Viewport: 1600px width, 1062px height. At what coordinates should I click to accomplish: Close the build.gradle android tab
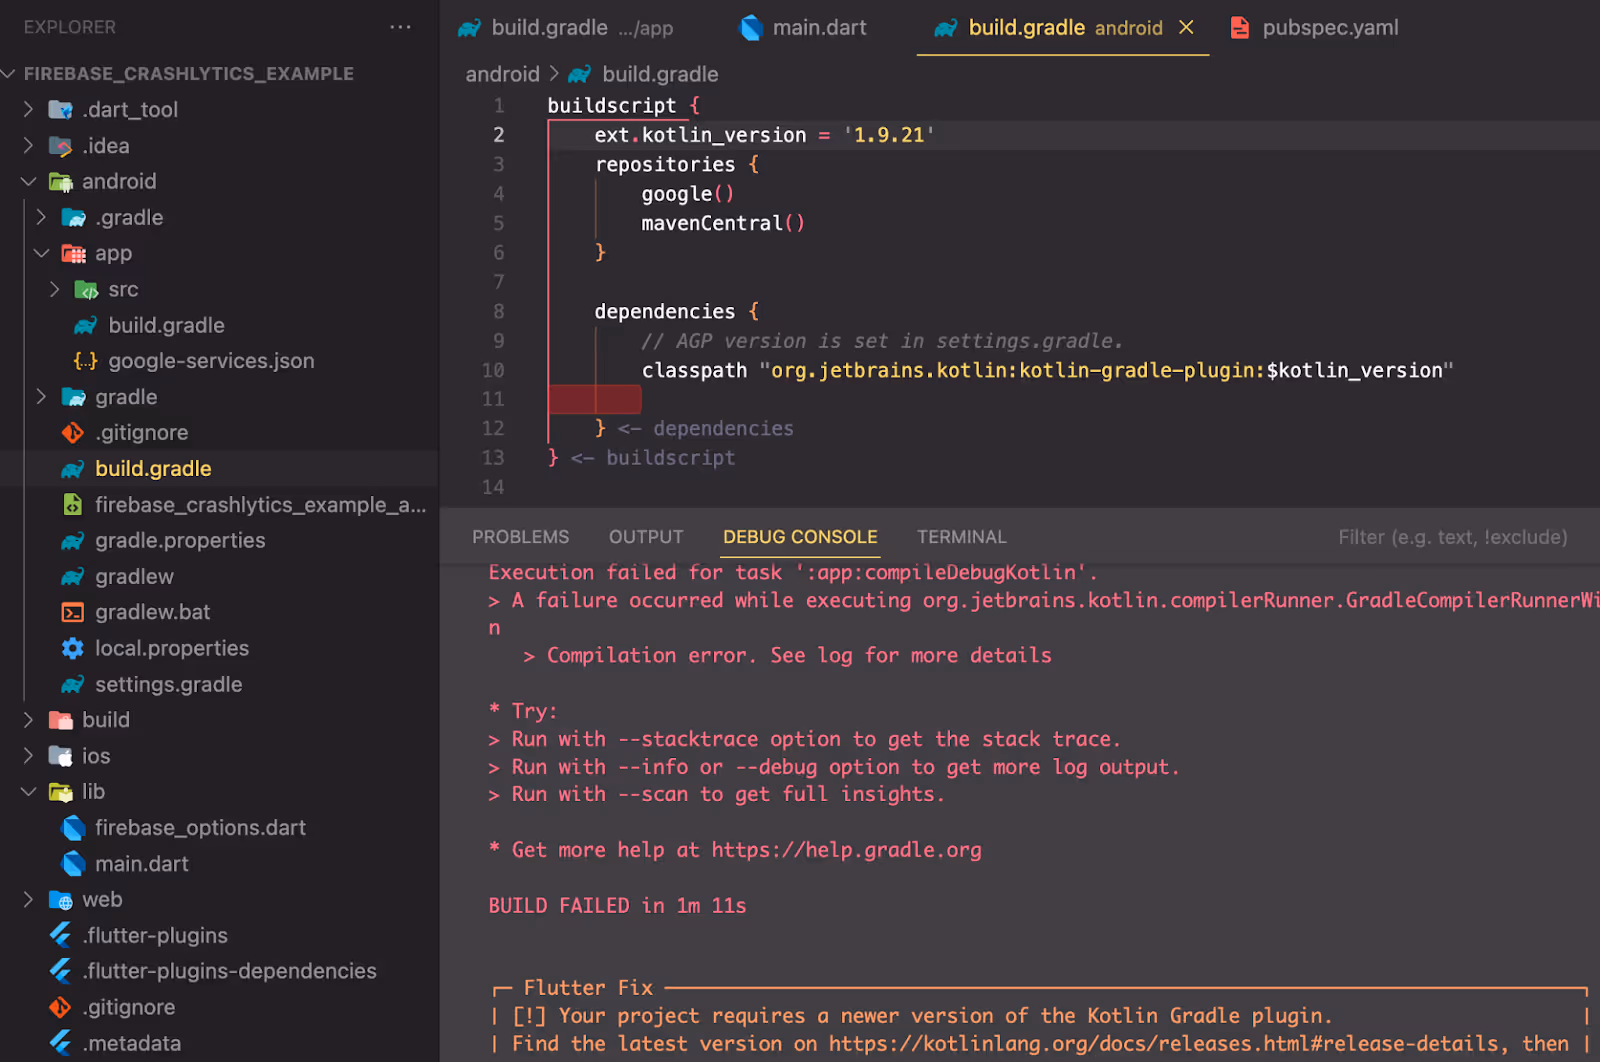coord(1186,27)
